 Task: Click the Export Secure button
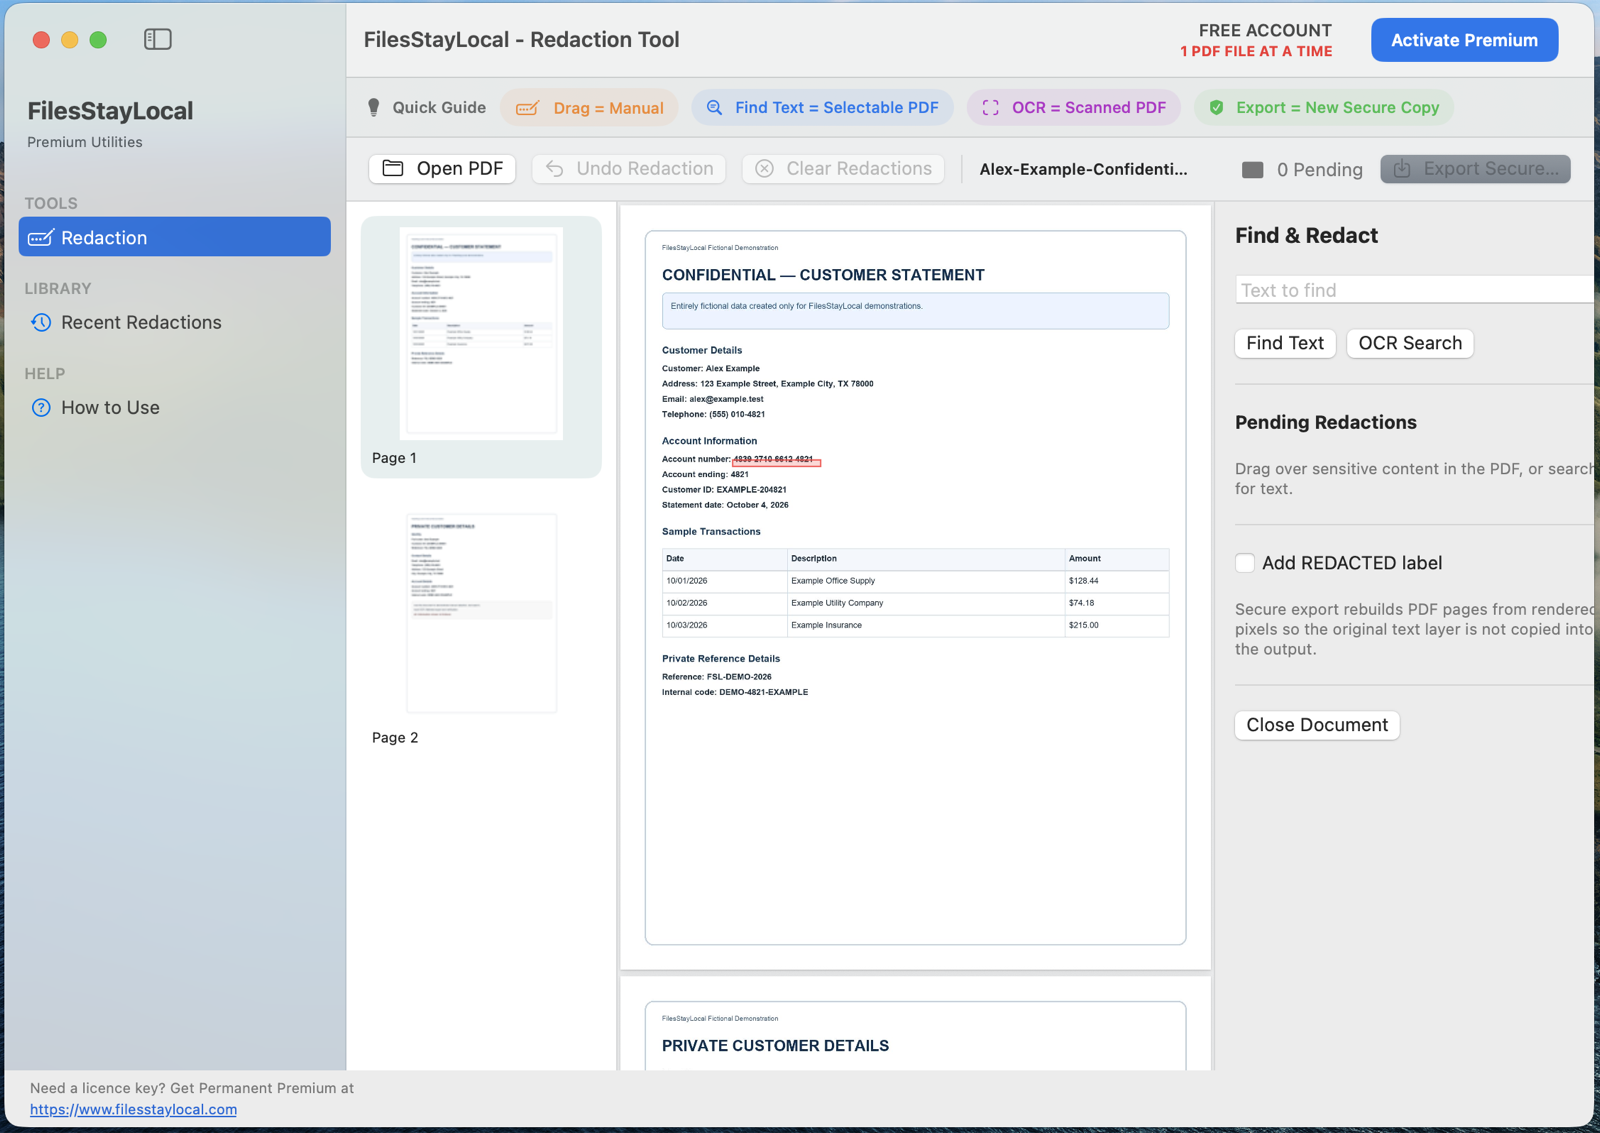coord(1475,168)
